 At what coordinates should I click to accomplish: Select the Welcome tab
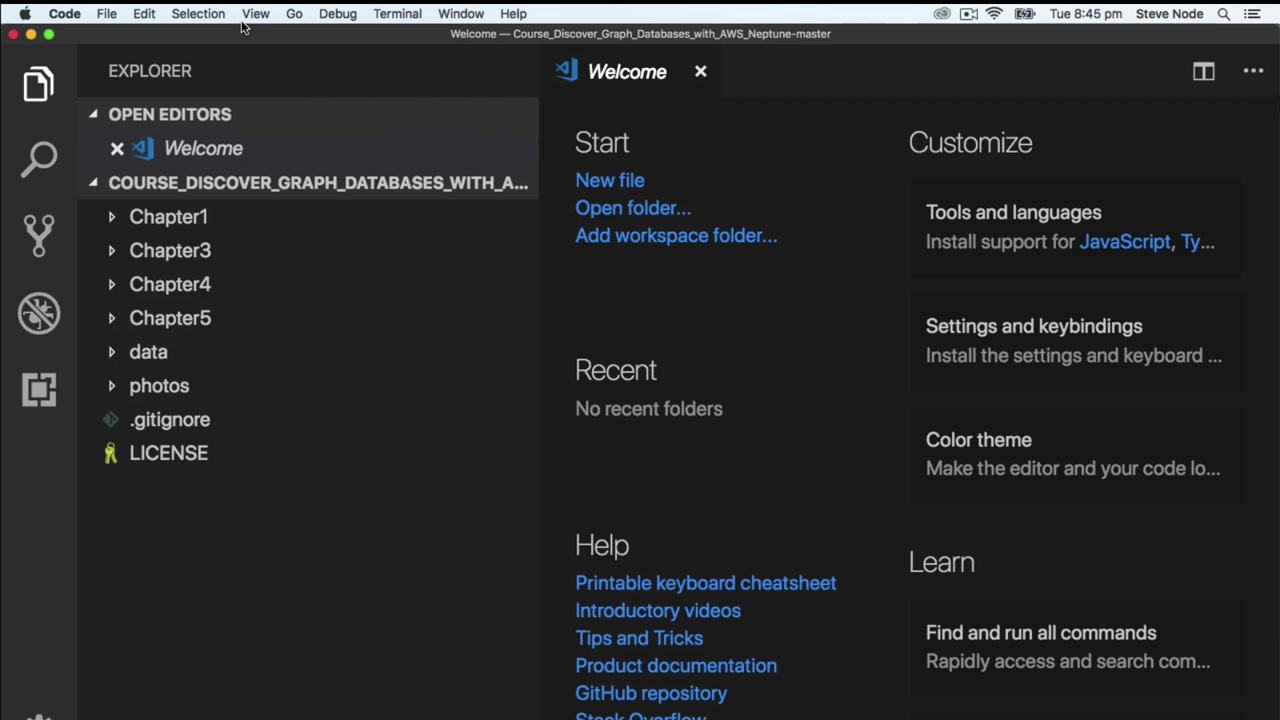pyautogui.click(x=632, y=71)
